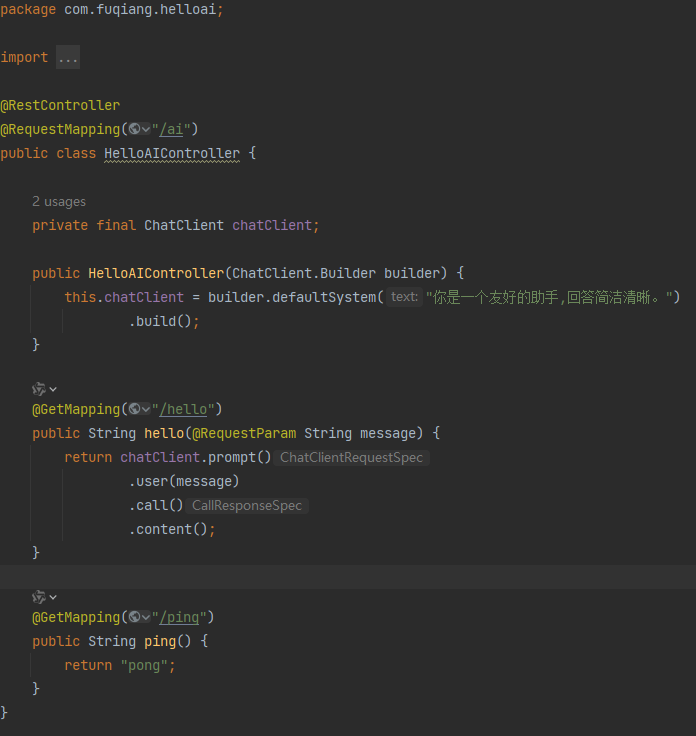
Task: Click the @RestController annotation
Action: pyautogui.click(x=60, y=105)
